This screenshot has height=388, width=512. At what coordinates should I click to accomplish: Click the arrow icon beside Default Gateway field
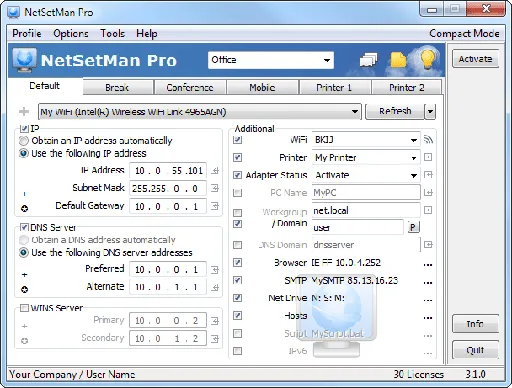tap(215, 206)
